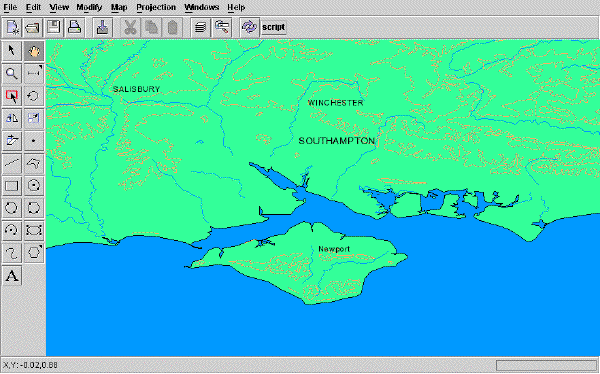
Task: Open a file with the folder icon
Action: (33, 28)
